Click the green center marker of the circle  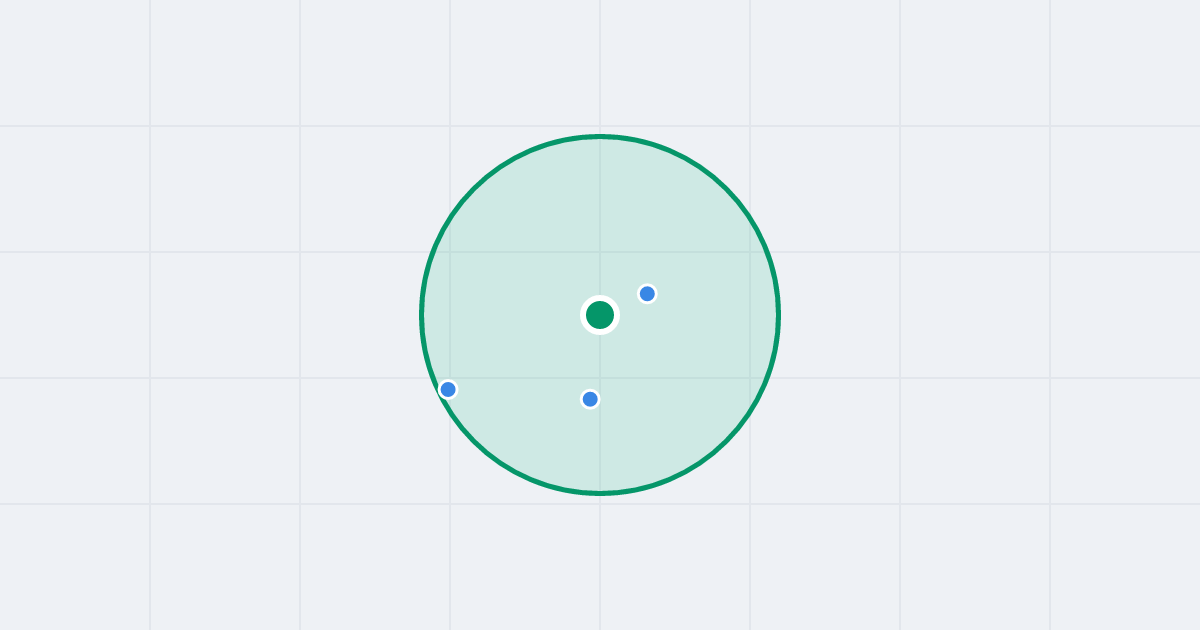(600, 315)
